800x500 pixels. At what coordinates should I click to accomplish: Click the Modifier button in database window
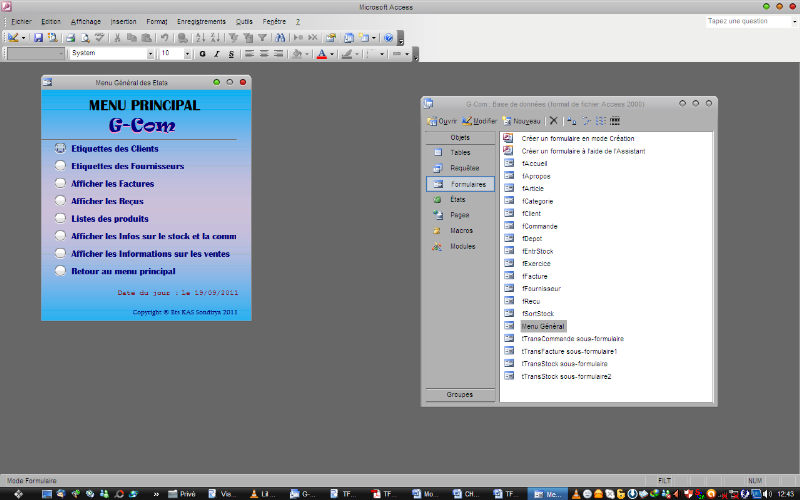coord(479,121)
